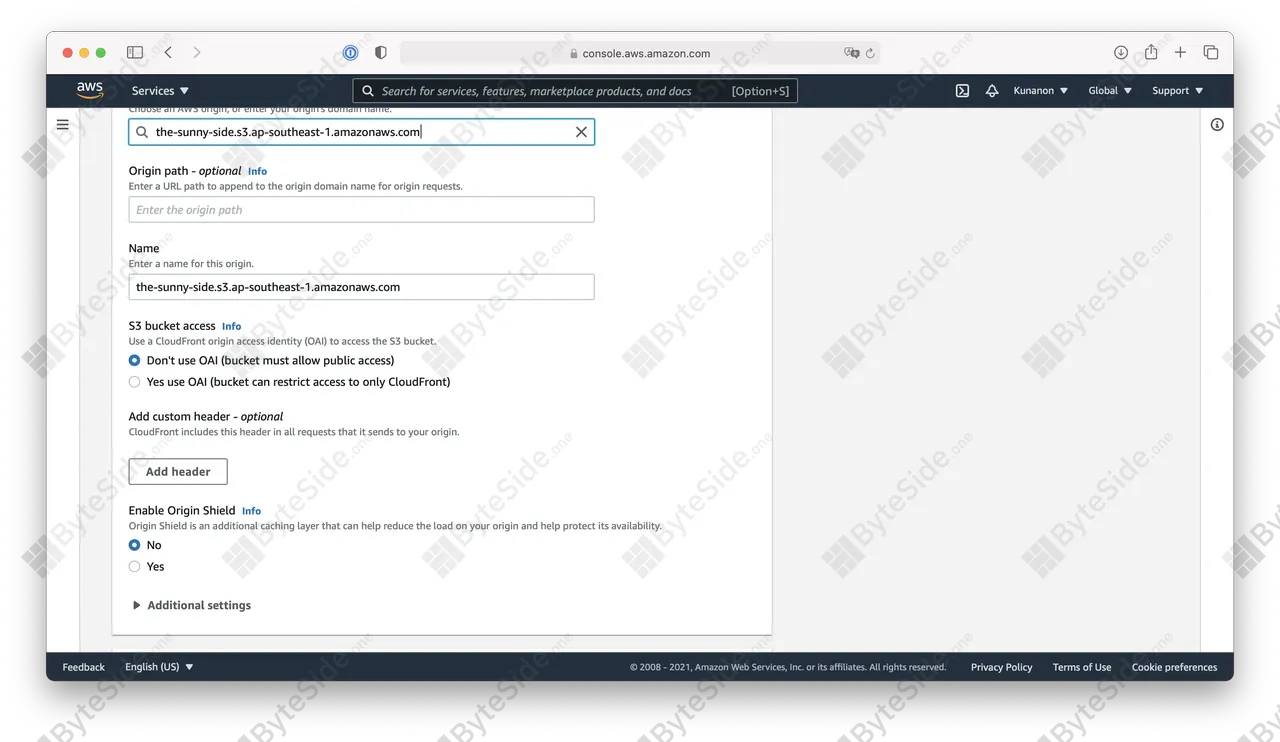Open a new tab with plus icon
Screen dimensions: 1280x742
tap(1180, 52)
